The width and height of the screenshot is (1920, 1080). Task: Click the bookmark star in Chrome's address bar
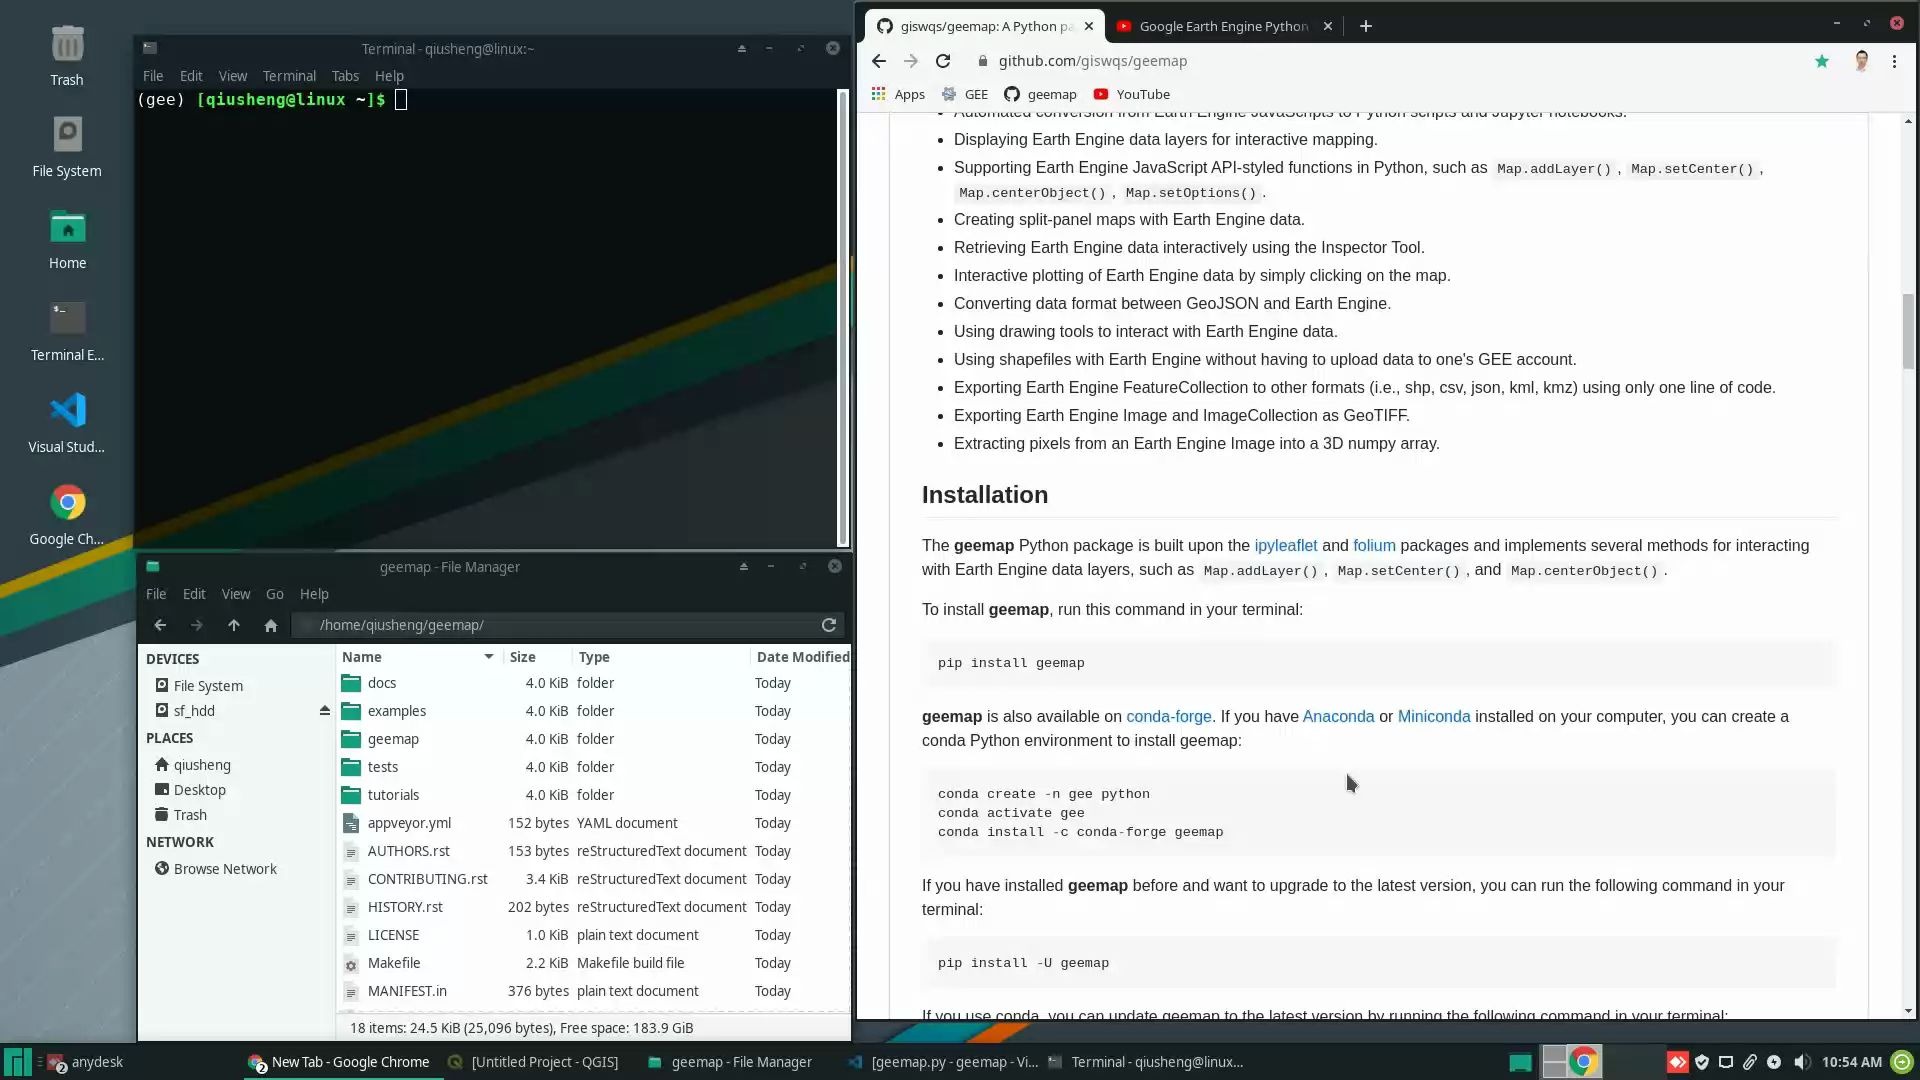(x=1822, y=61)
